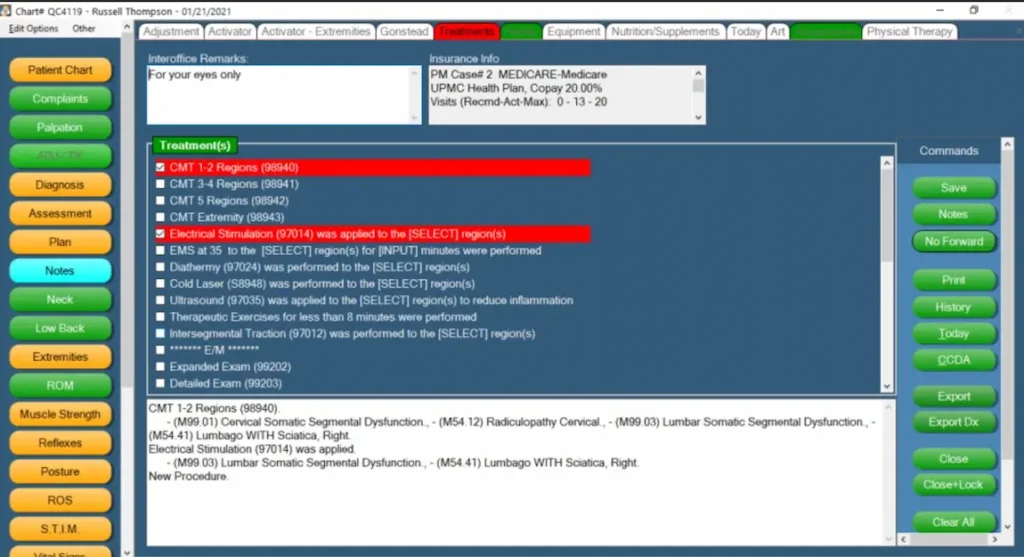Check the EMS at 35 checkbox

(x=160, y=250)
